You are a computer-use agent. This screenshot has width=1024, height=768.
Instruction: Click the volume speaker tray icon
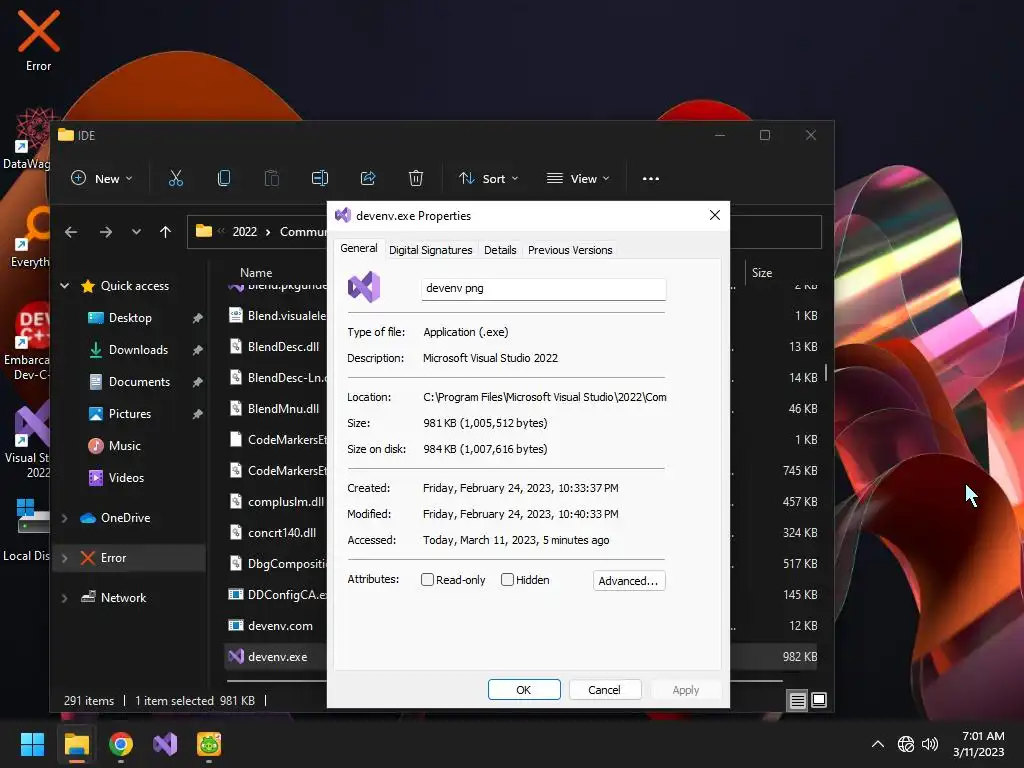[929, 744]
